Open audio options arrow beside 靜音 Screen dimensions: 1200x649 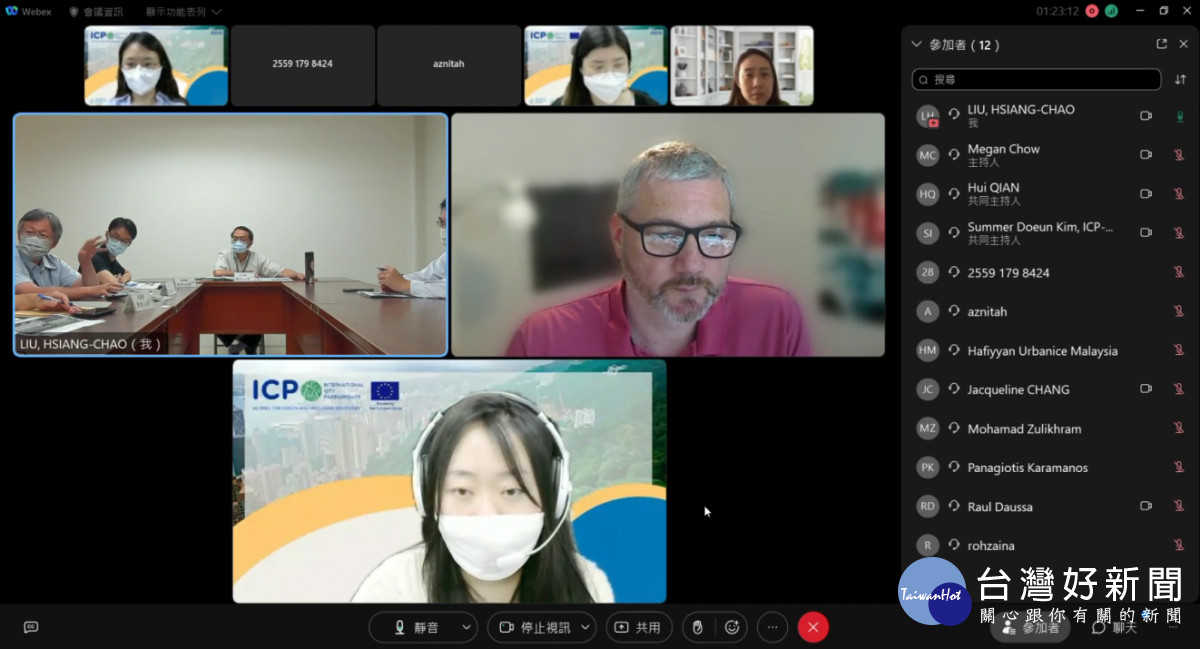467,627
